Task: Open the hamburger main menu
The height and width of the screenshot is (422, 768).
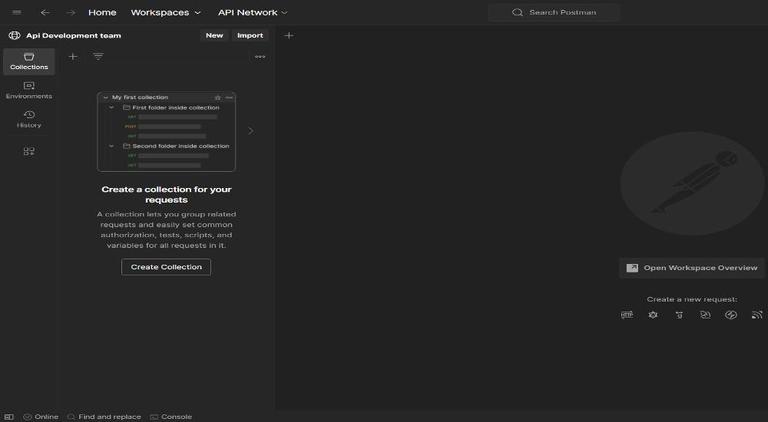Action: (x=17, y=12)
